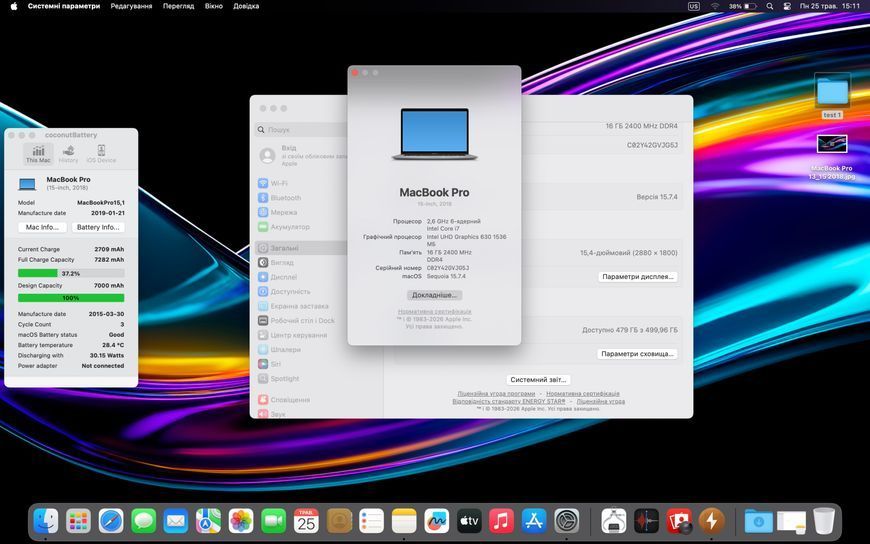Viewport: 870px width, 544px height.
Task: Click the 38% battery status icon
Action: 742,6
